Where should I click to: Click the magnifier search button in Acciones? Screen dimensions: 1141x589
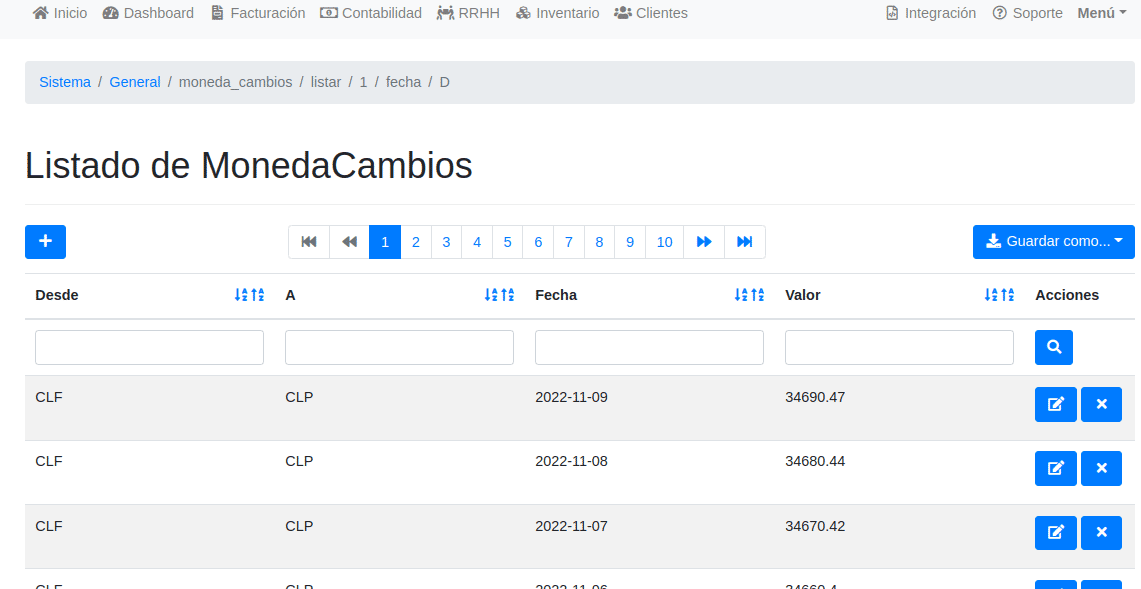tap(1053, 347)
